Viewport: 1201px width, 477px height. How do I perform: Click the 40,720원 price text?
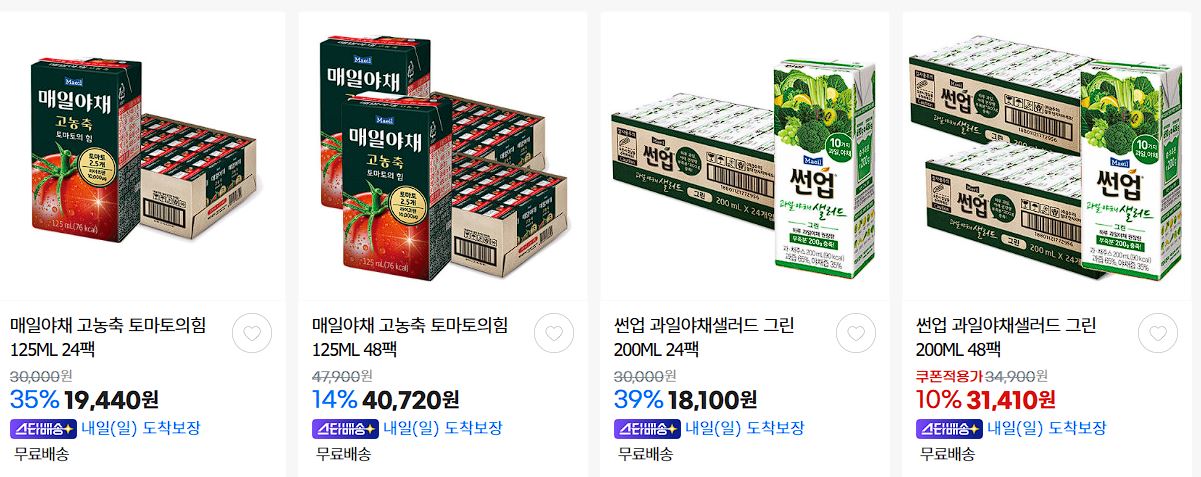click(x=411, y=400)
